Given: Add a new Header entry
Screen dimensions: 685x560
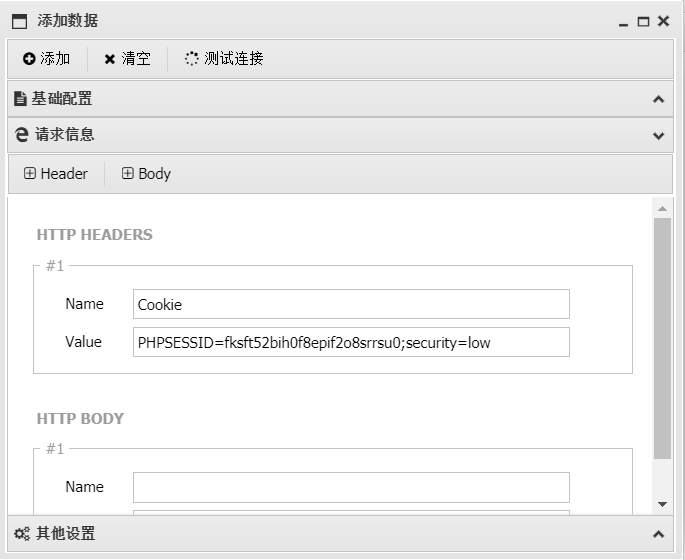Looking at the screenshot, I should click(x=56, y=174).
